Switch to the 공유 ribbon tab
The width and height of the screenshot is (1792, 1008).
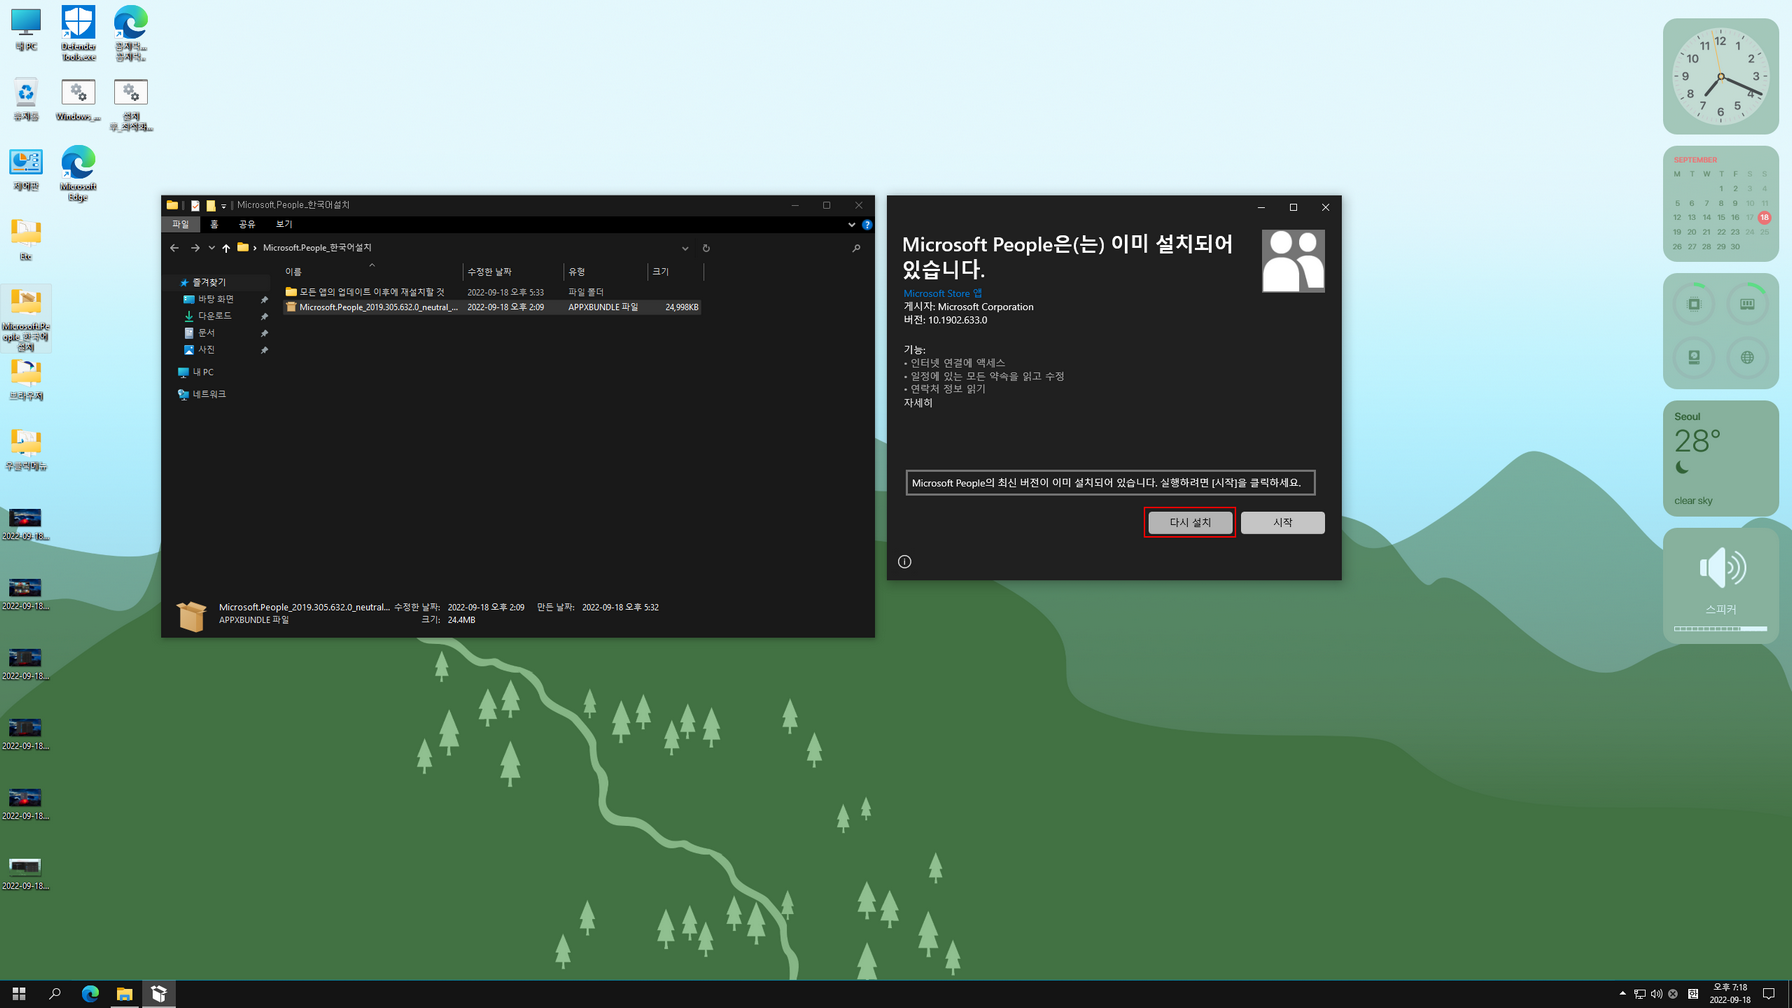pyautogui.click(x=247, y=225)
